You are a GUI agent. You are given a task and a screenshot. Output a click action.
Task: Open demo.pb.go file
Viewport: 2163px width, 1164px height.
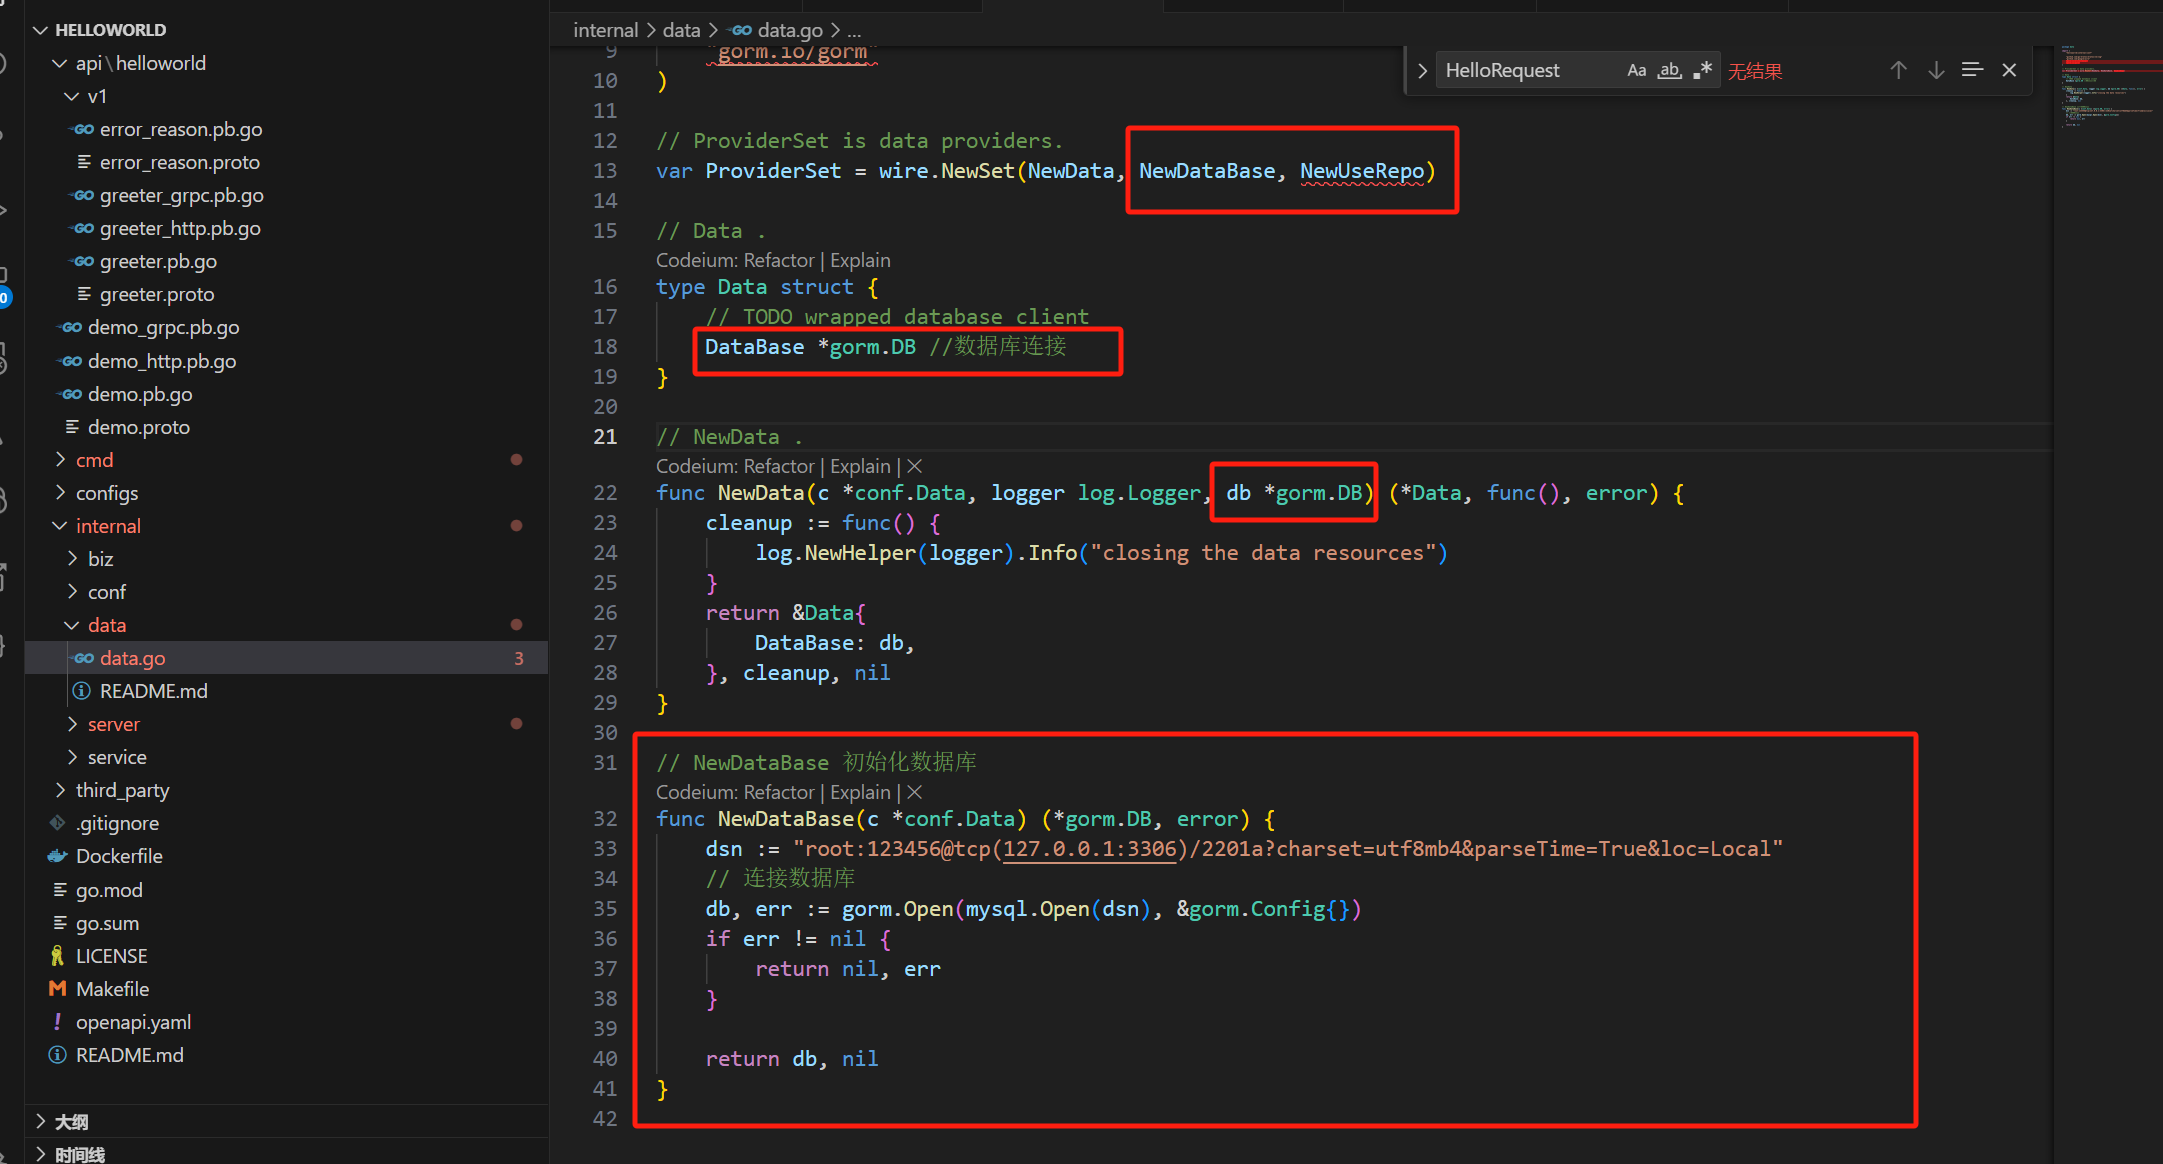[140, 394]
